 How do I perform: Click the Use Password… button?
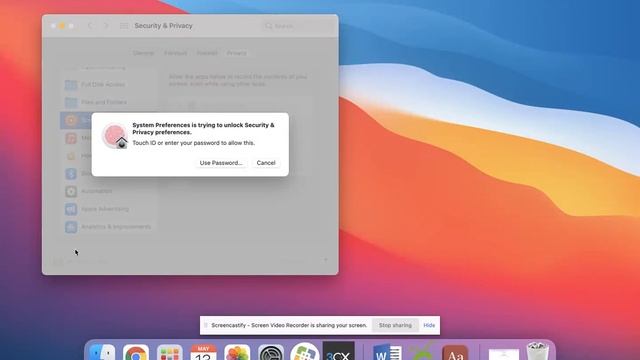point(220,163)
